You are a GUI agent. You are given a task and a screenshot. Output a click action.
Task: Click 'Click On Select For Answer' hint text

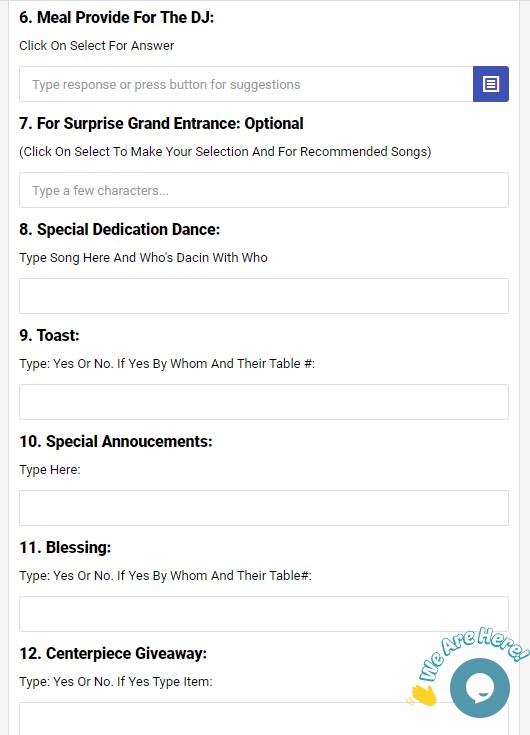coord(97,45)
